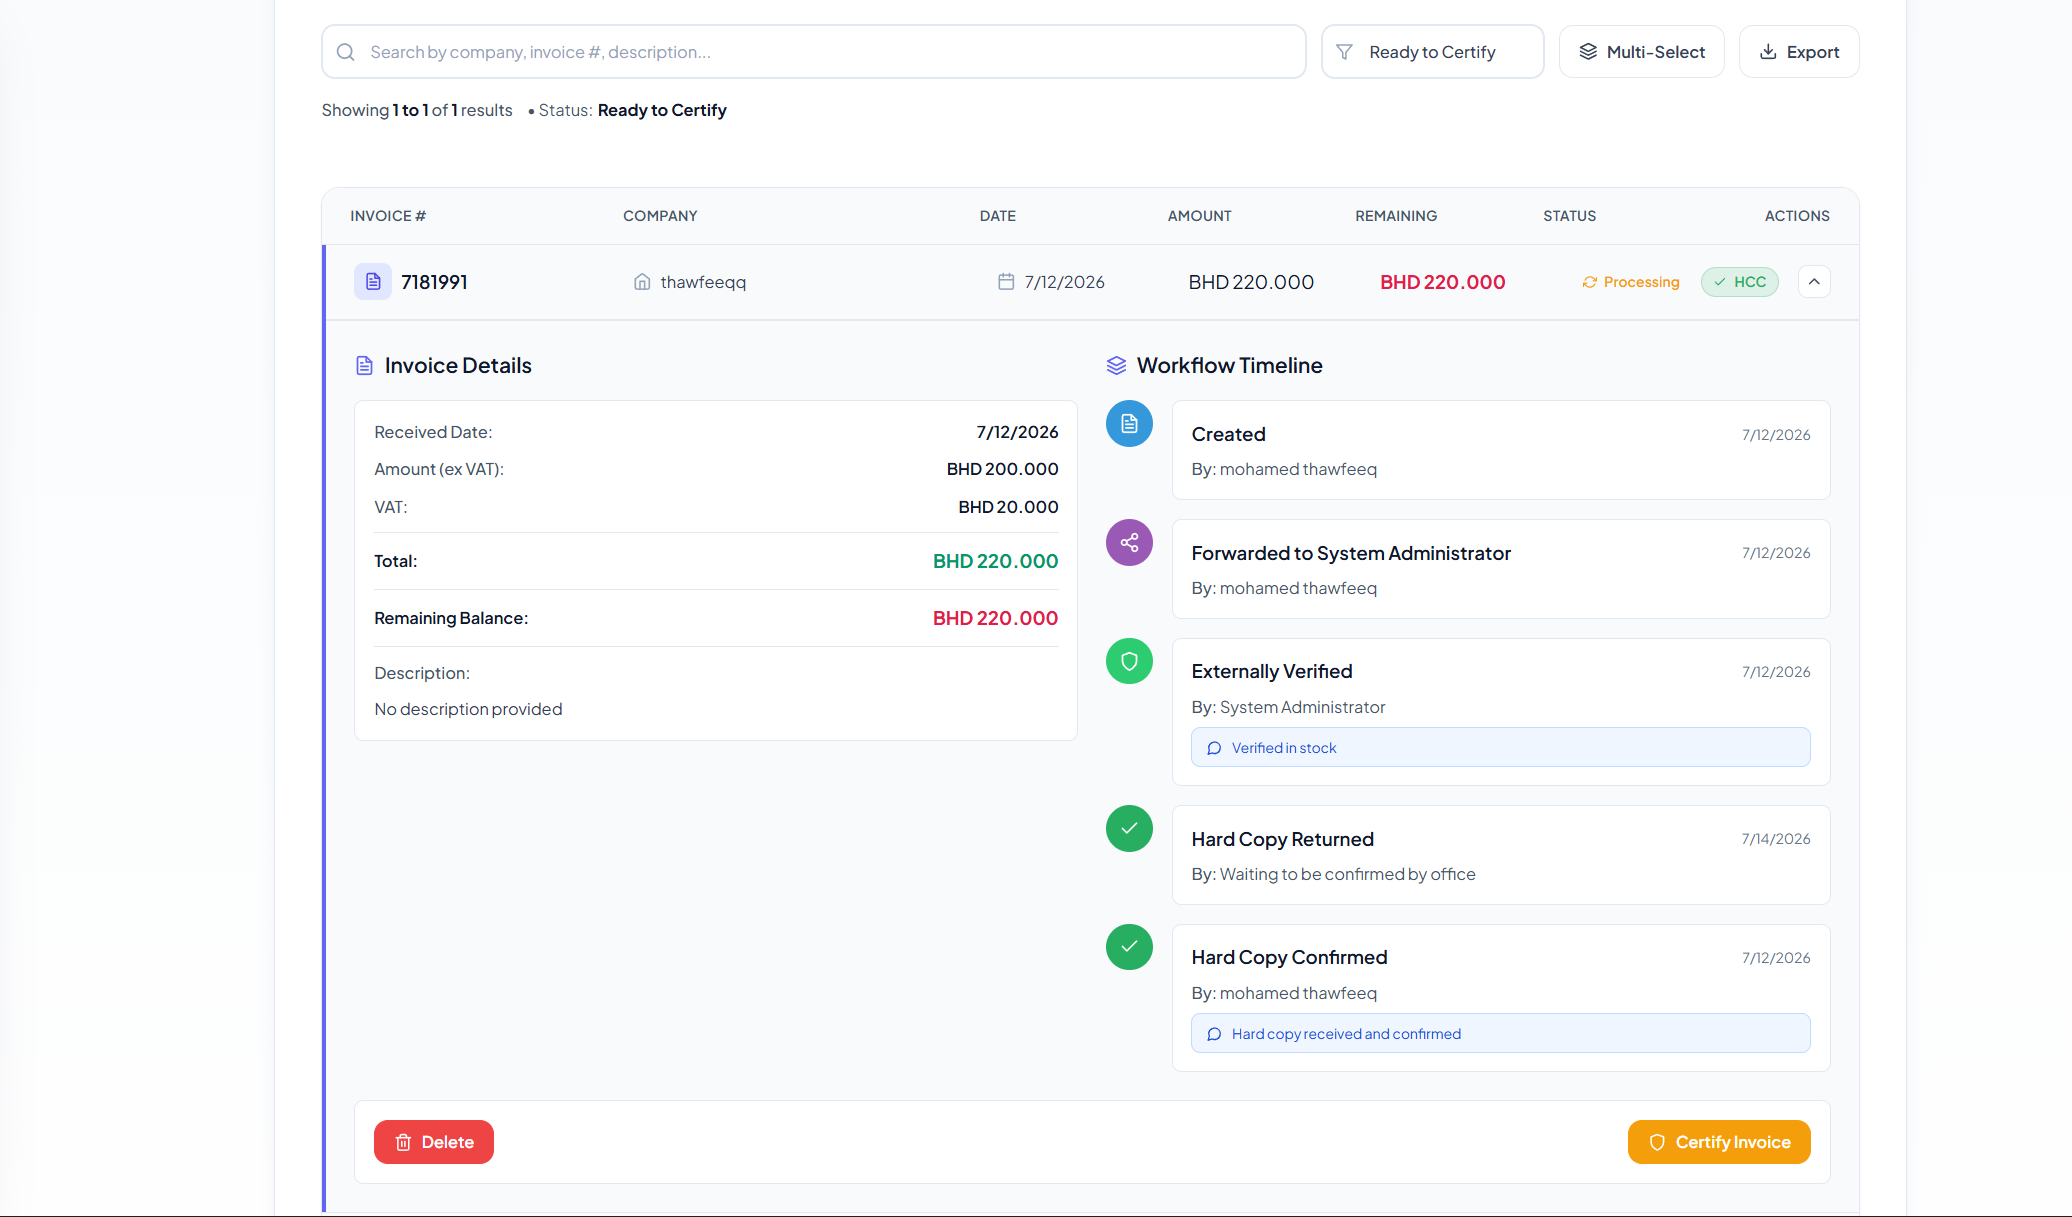This screenshot has width=2072, height=1217.
Task: Click the company building icon beside thawfeeqq
Action: pos(642,282)
